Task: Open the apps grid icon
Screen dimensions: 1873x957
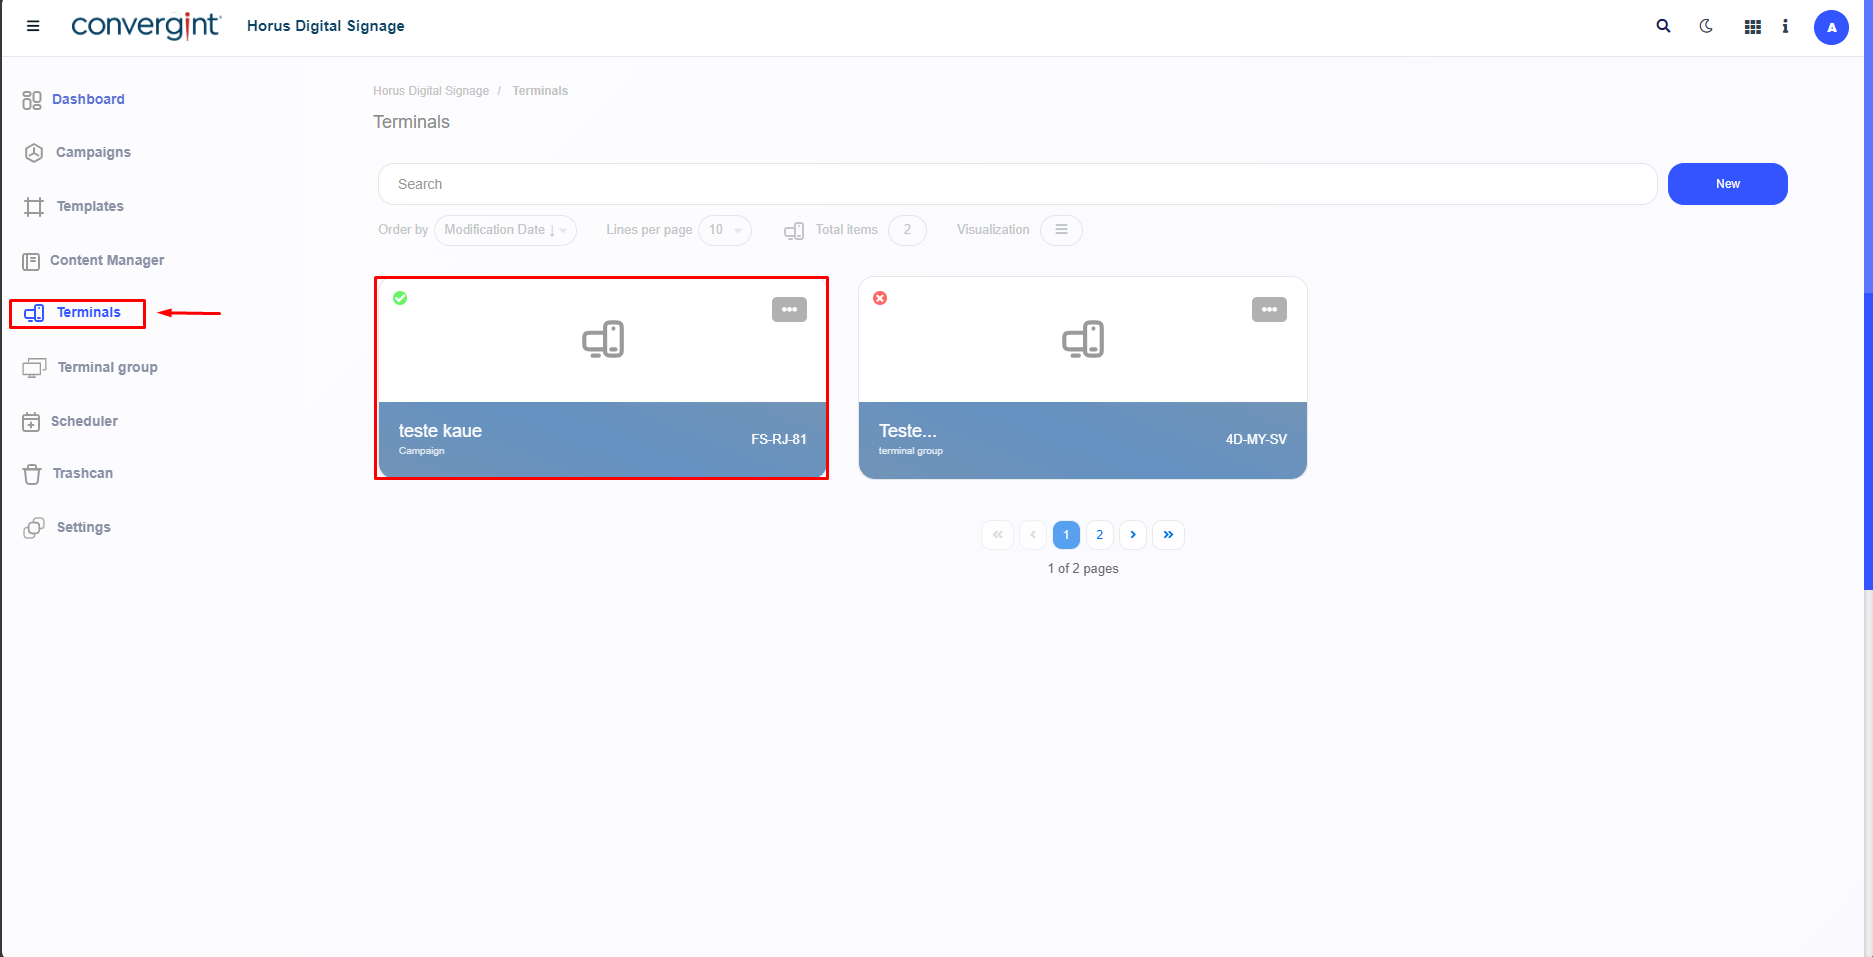Action: point(1752,27)
